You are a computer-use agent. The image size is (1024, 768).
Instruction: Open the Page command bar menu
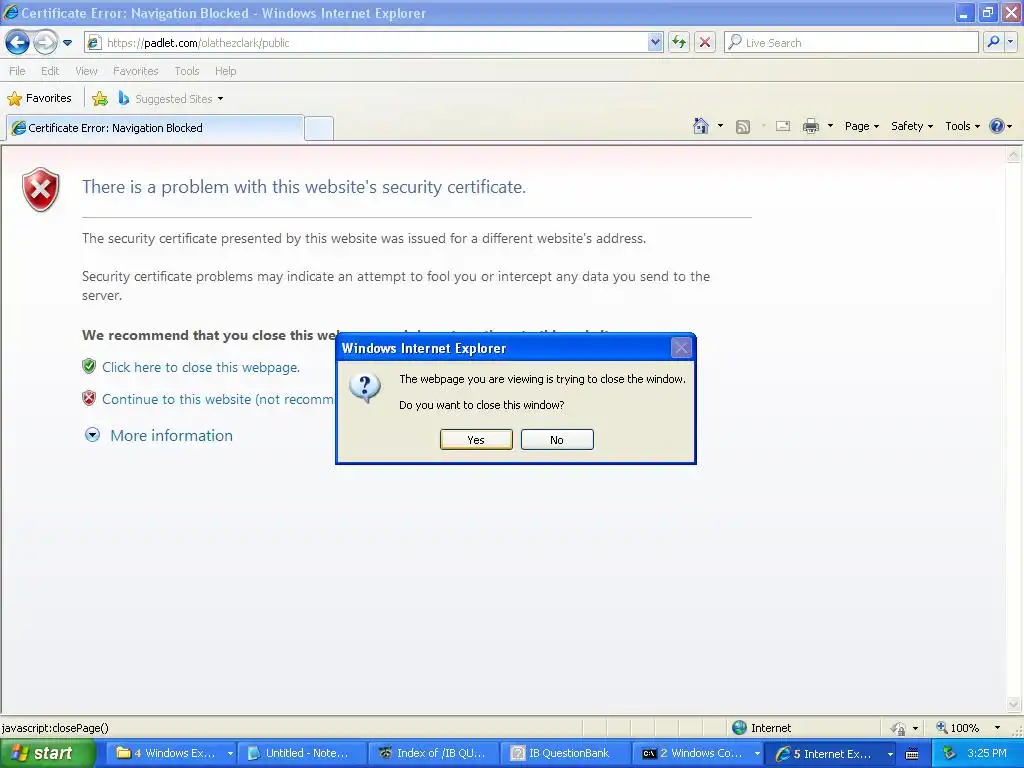(861, 126)
